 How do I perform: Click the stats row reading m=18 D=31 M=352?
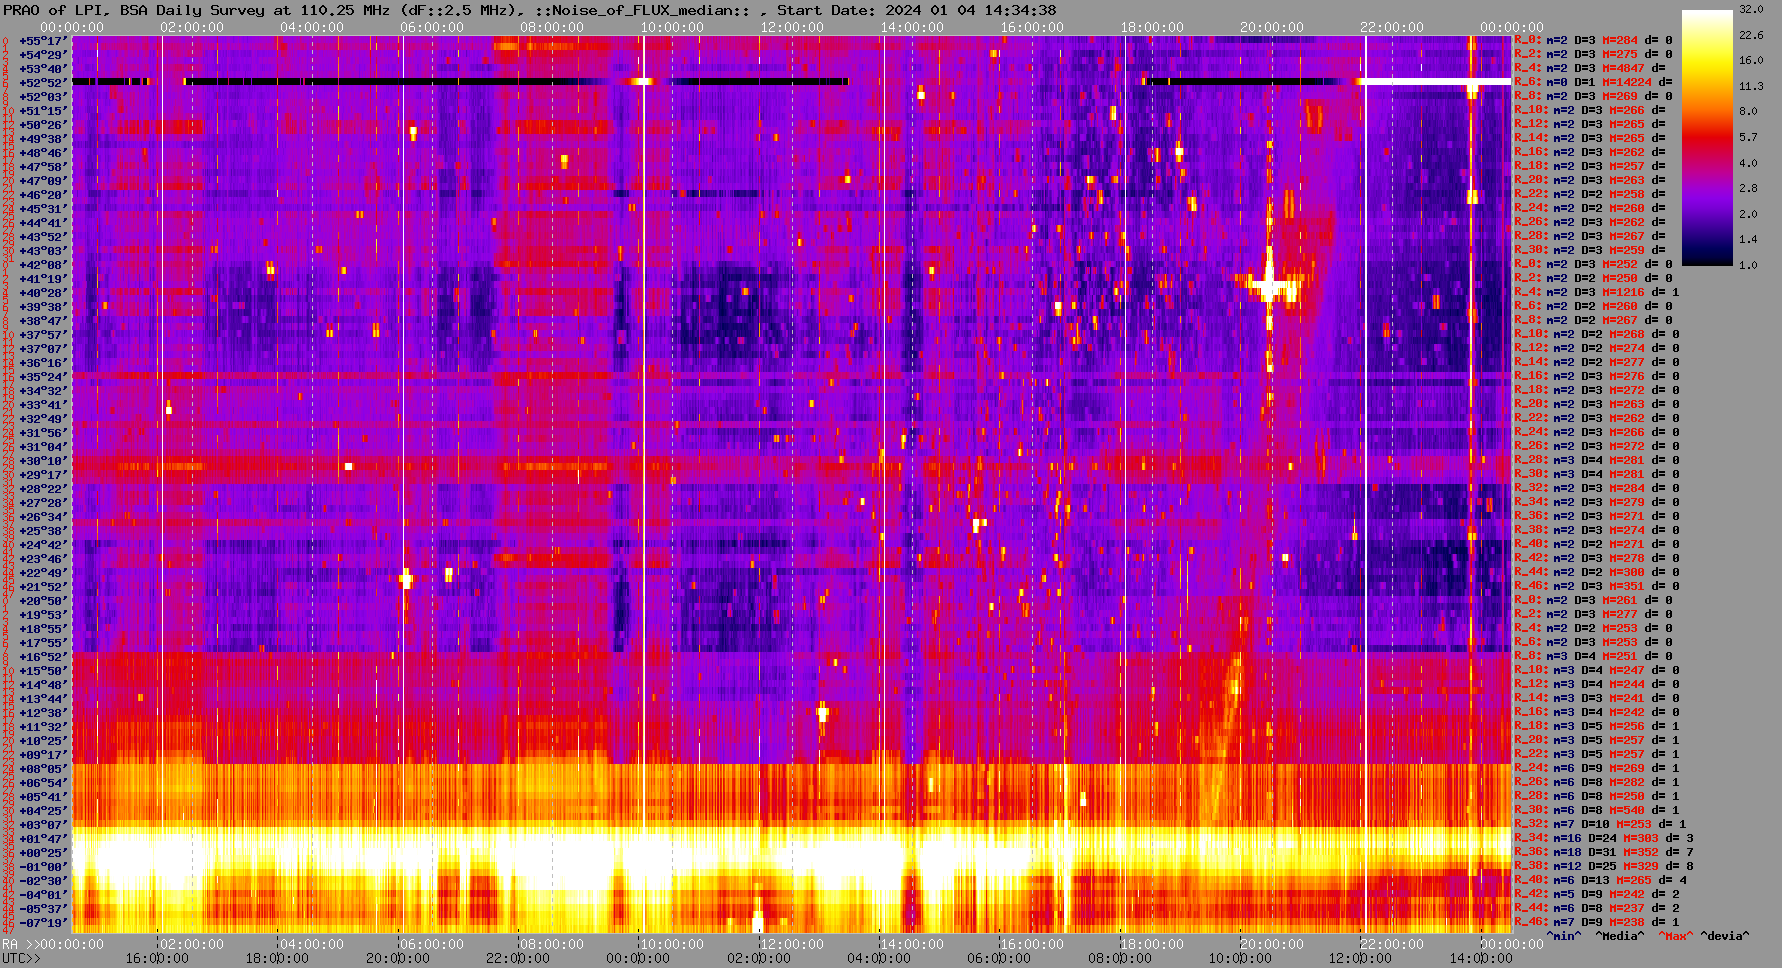pyautogui.click(x=1604, y=852)
